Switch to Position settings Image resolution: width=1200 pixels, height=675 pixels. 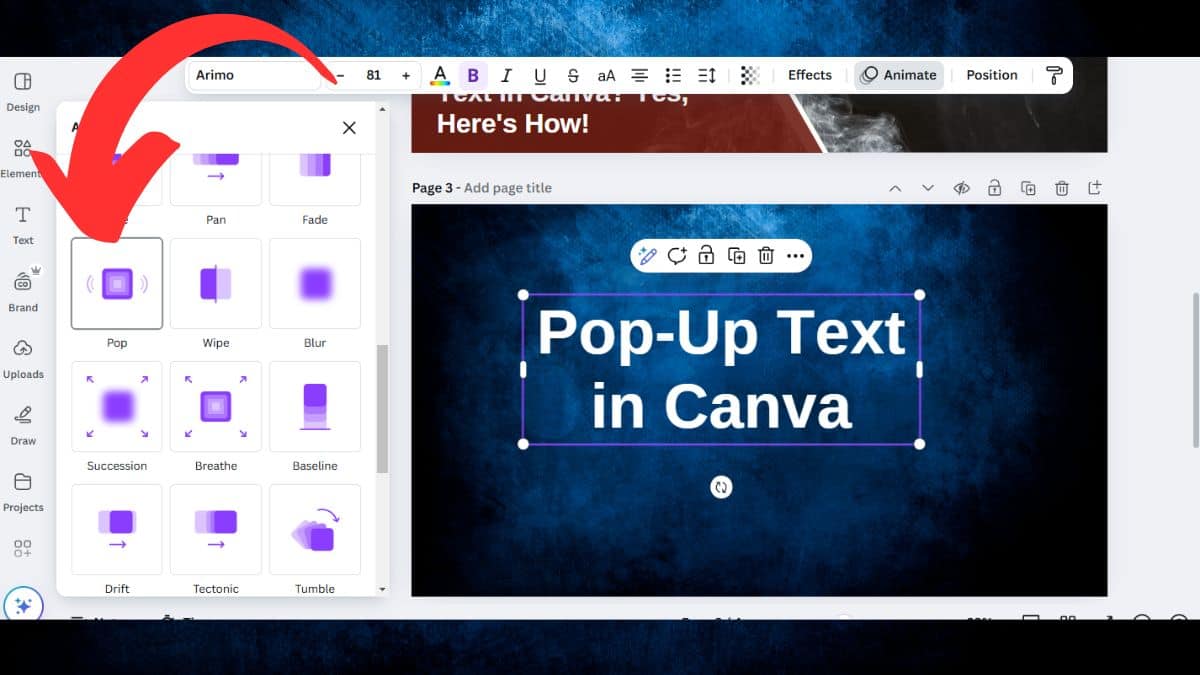pos(991,75)
